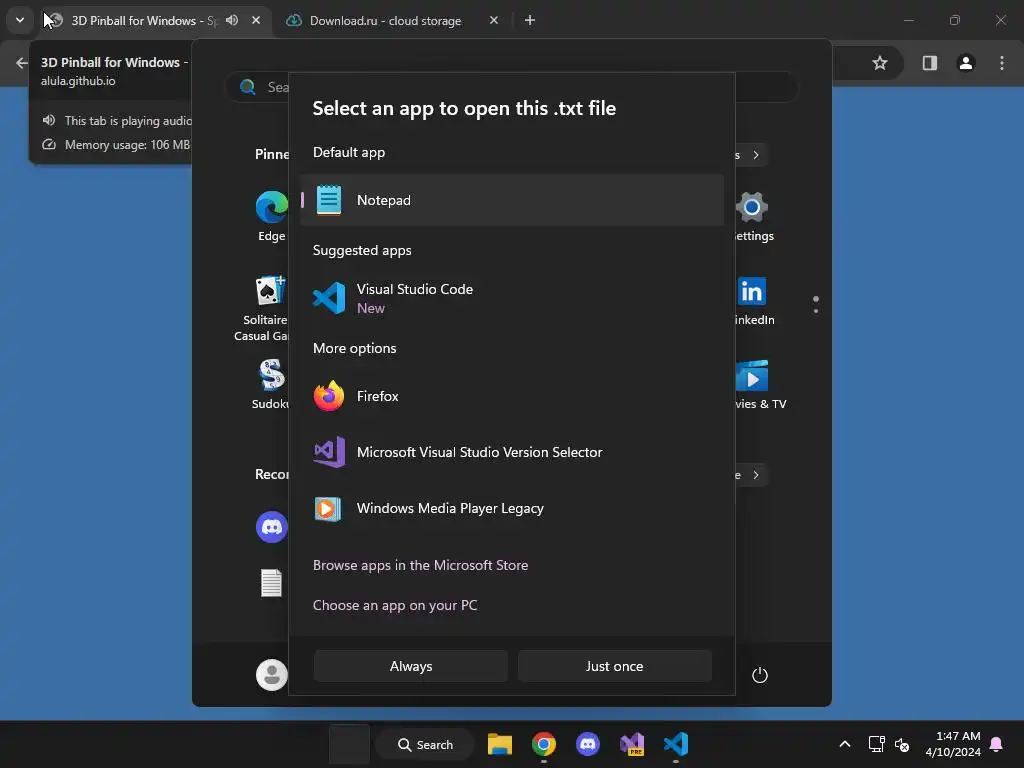Open Settings gear in Start menu
Viewport: 1024px width, 768px height.
tap(752, 216)
